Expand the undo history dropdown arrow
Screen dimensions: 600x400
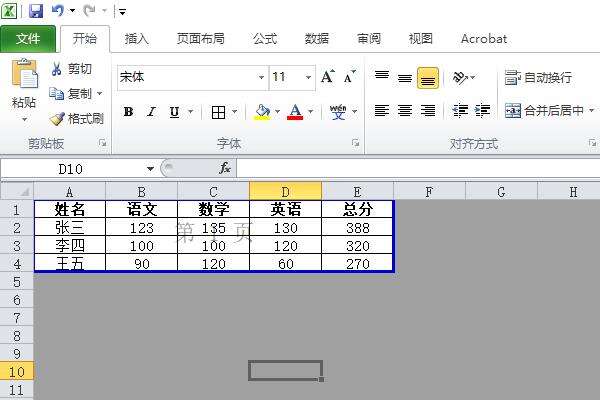click(72, 11)
